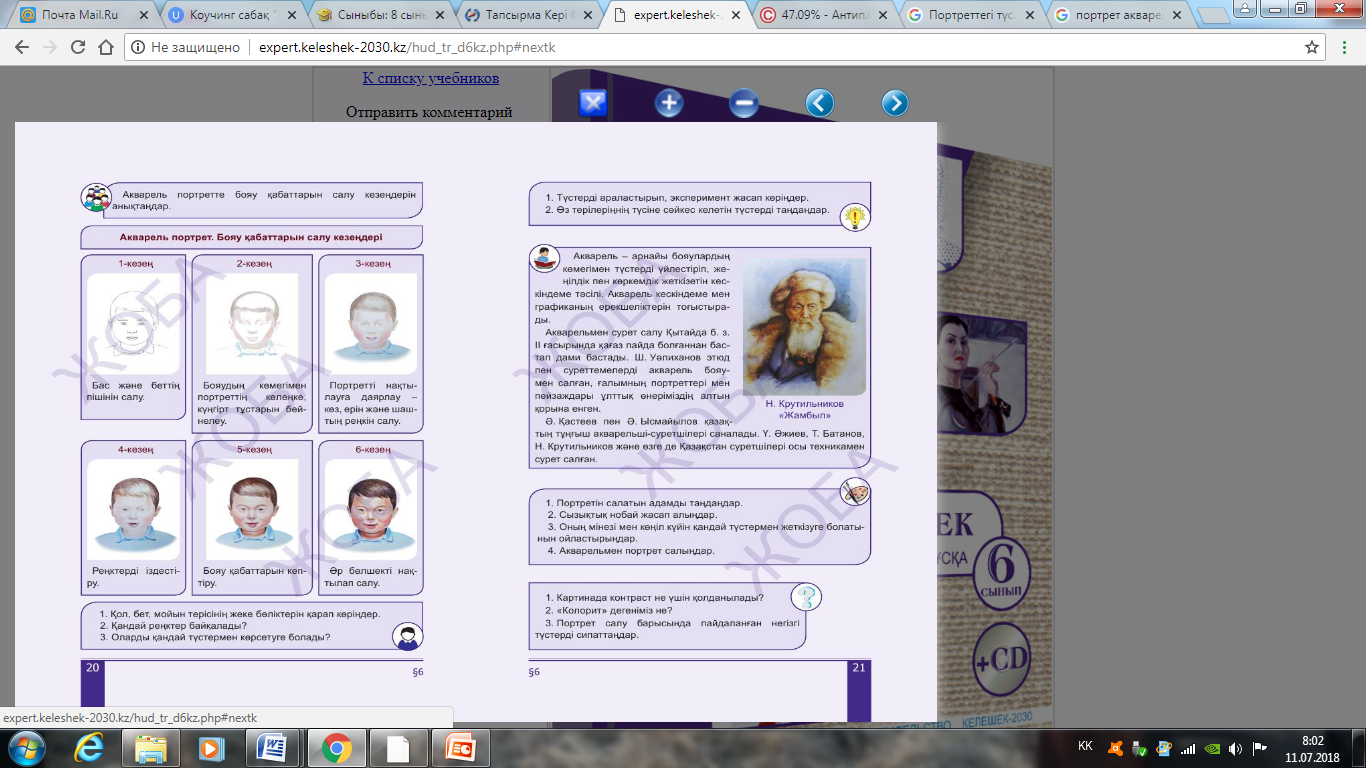
Task: Click the caption Н. Крутильников «Жамбыл»
Action: coord(804,409)
